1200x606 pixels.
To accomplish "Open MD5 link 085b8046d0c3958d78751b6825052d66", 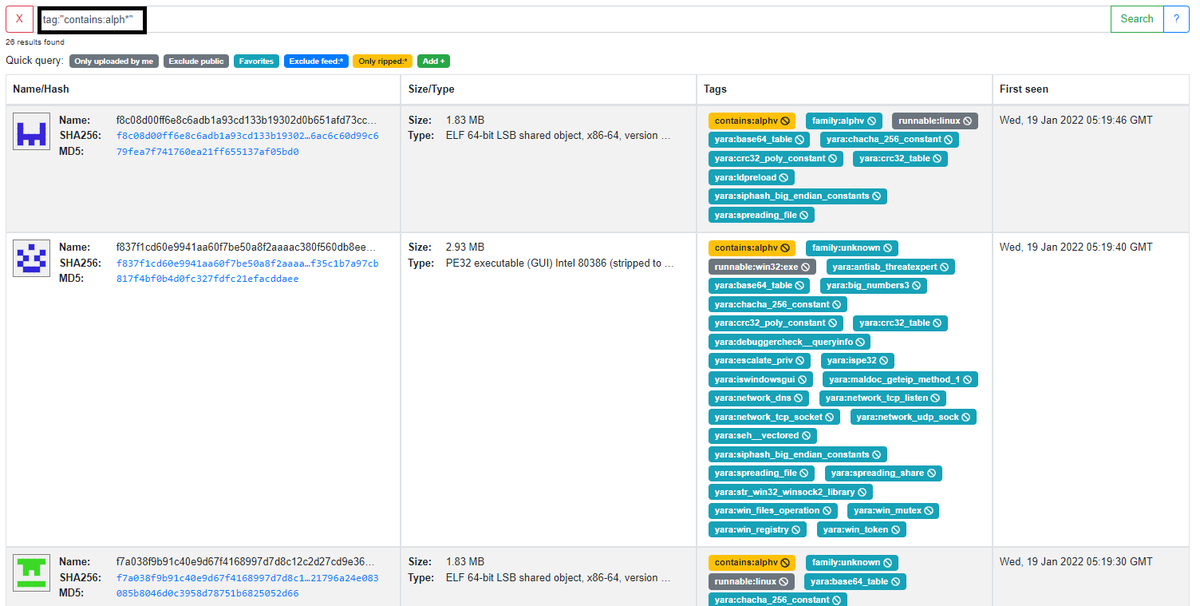I will 207,594.
